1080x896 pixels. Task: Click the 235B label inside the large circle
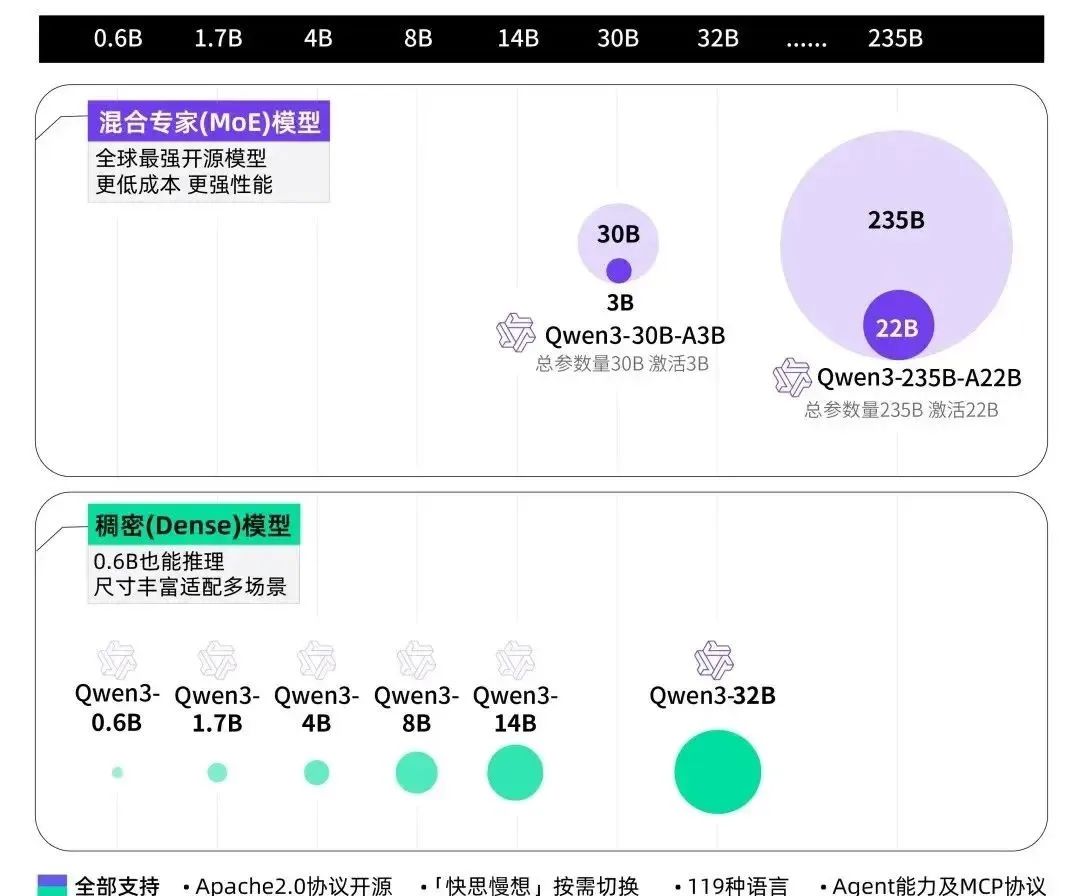tap(896, 220)
